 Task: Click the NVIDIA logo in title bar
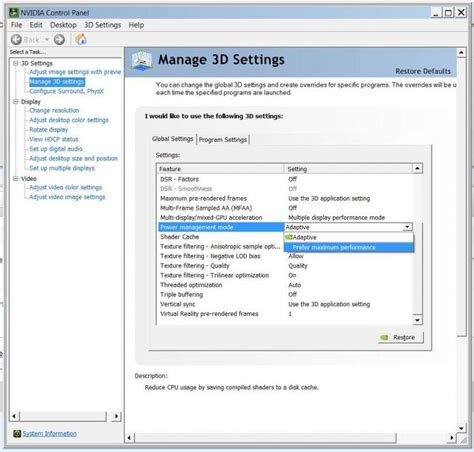14,13
